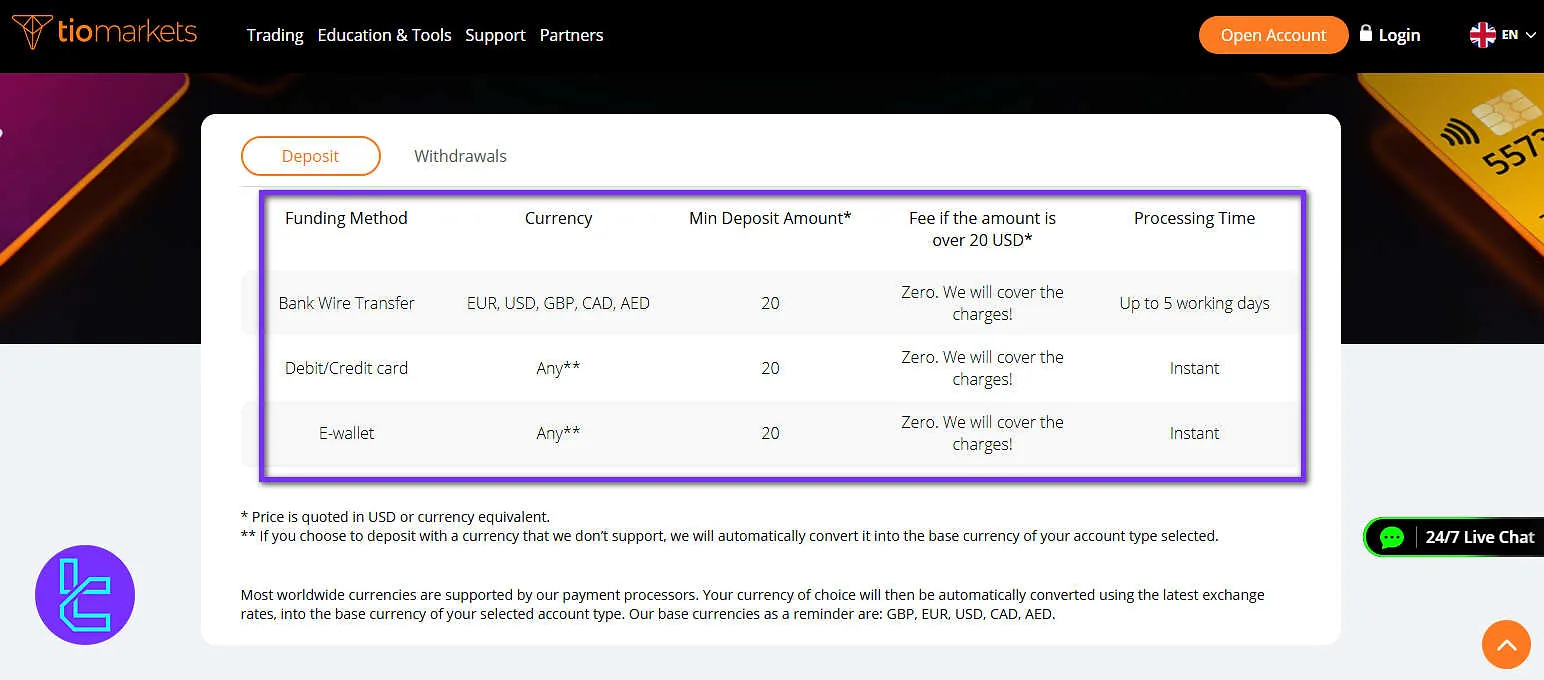Viewport: 1544px width, 680px height.
Task: Click the Open Account button
Action: point(1273,34)
